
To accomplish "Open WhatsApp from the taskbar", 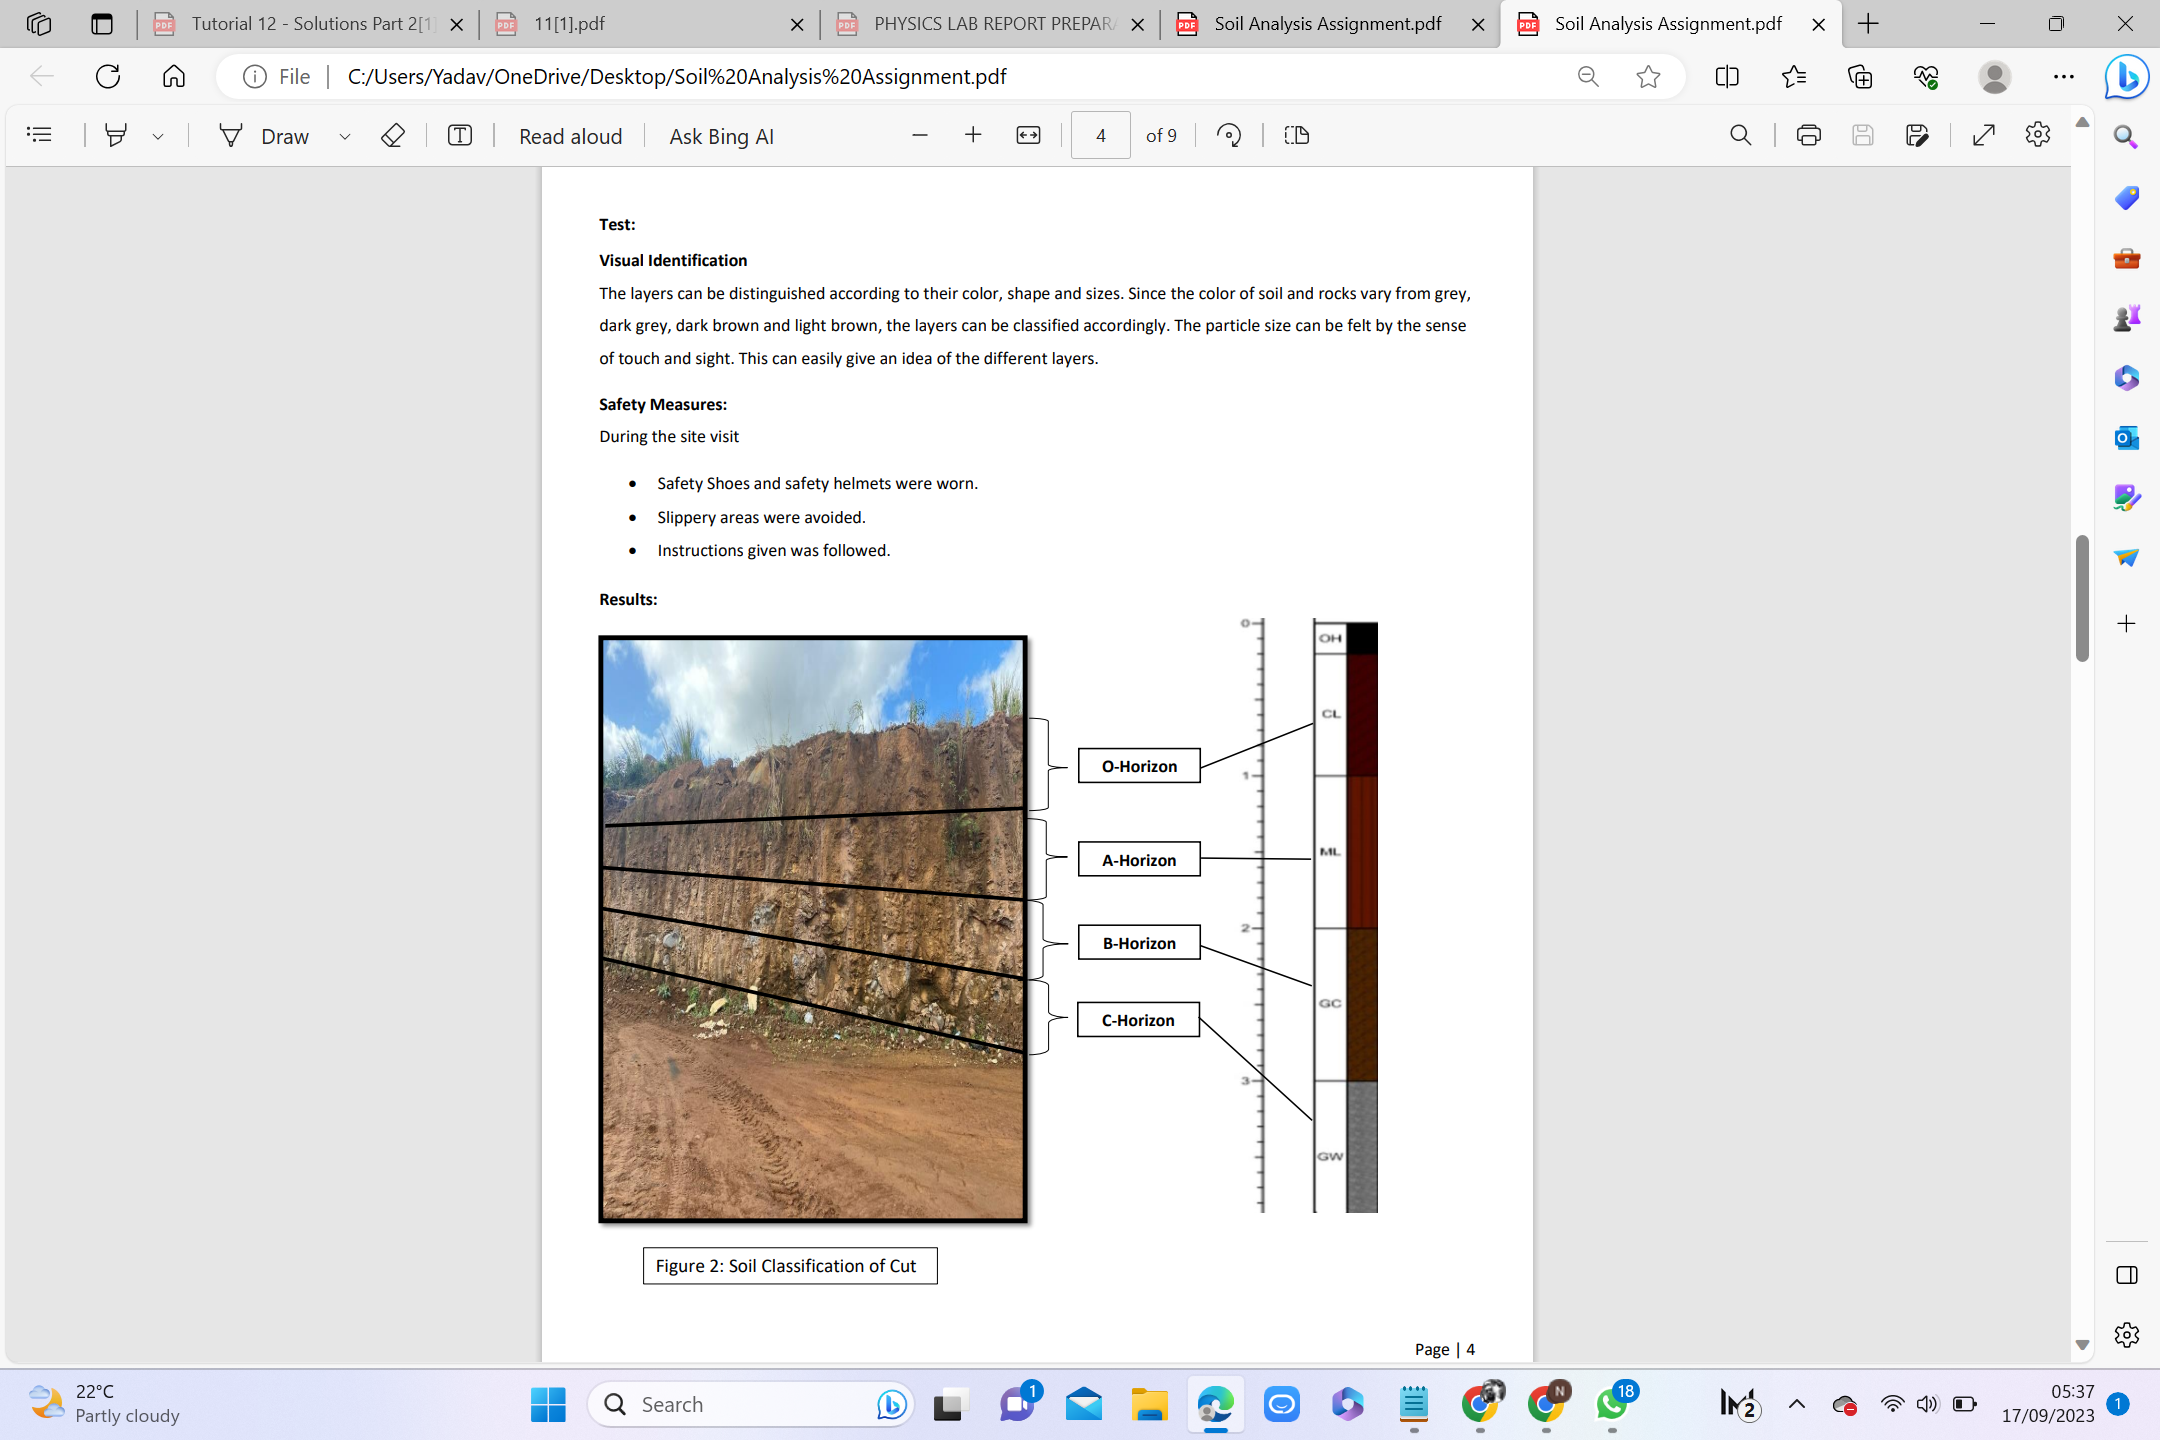I will [1610, 1404].
